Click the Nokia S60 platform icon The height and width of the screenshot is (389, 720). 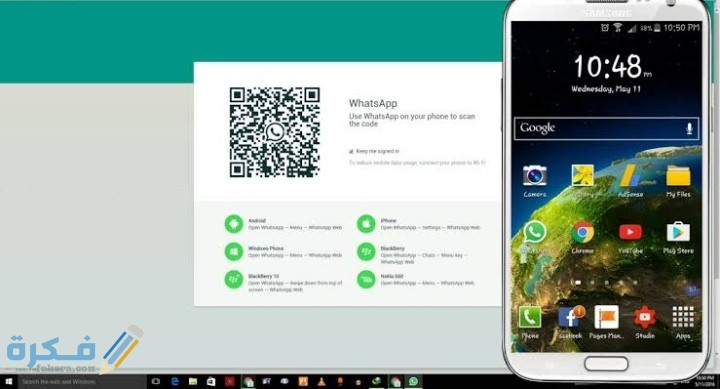(366, 280)
